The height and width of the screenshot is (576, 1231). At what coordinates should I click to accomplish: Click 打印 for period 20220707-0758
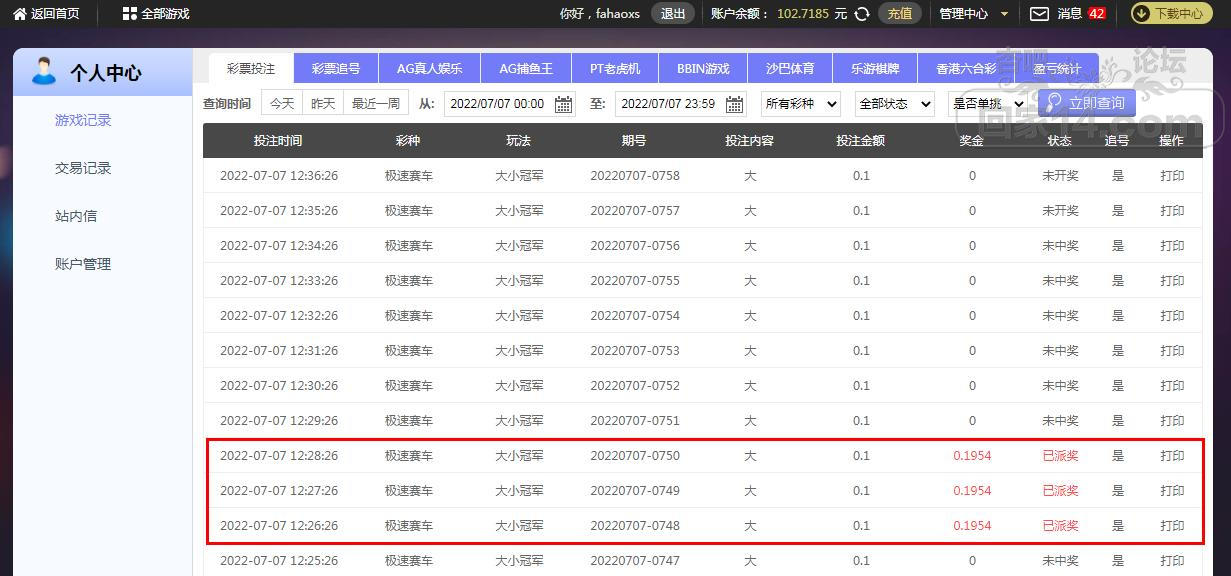(x=1172, y=176)
